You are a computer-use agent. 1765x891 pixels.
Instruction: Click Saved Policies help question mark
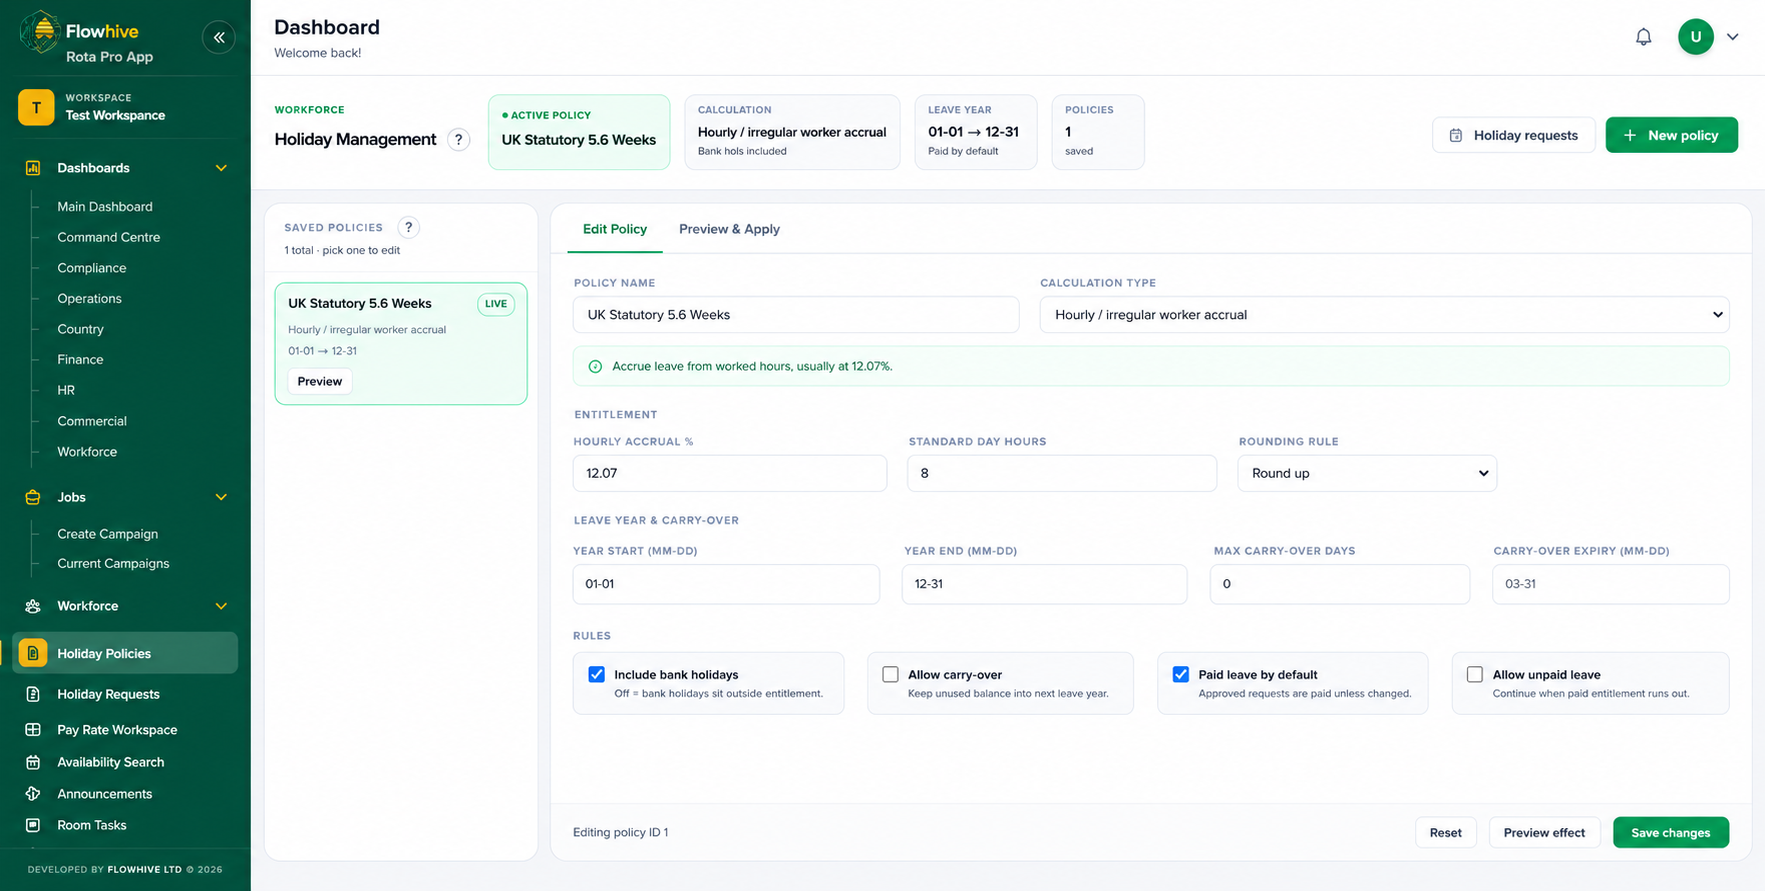(408, 227)
